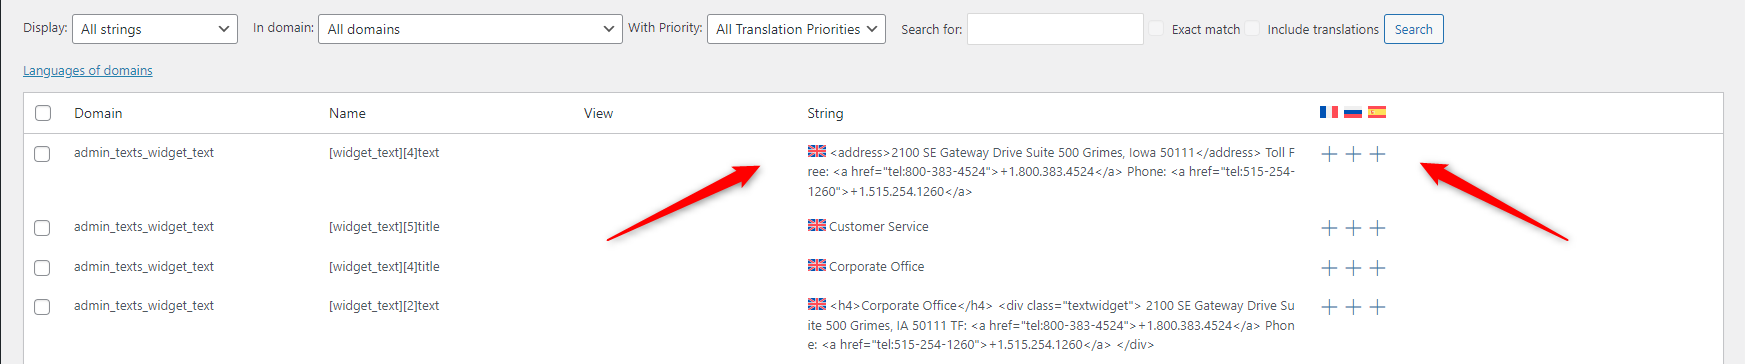The height and width of the screenshot is (364, 1745).
Task: Add French translation for [widget_text][2]text string
Action: coord(1329,307)
